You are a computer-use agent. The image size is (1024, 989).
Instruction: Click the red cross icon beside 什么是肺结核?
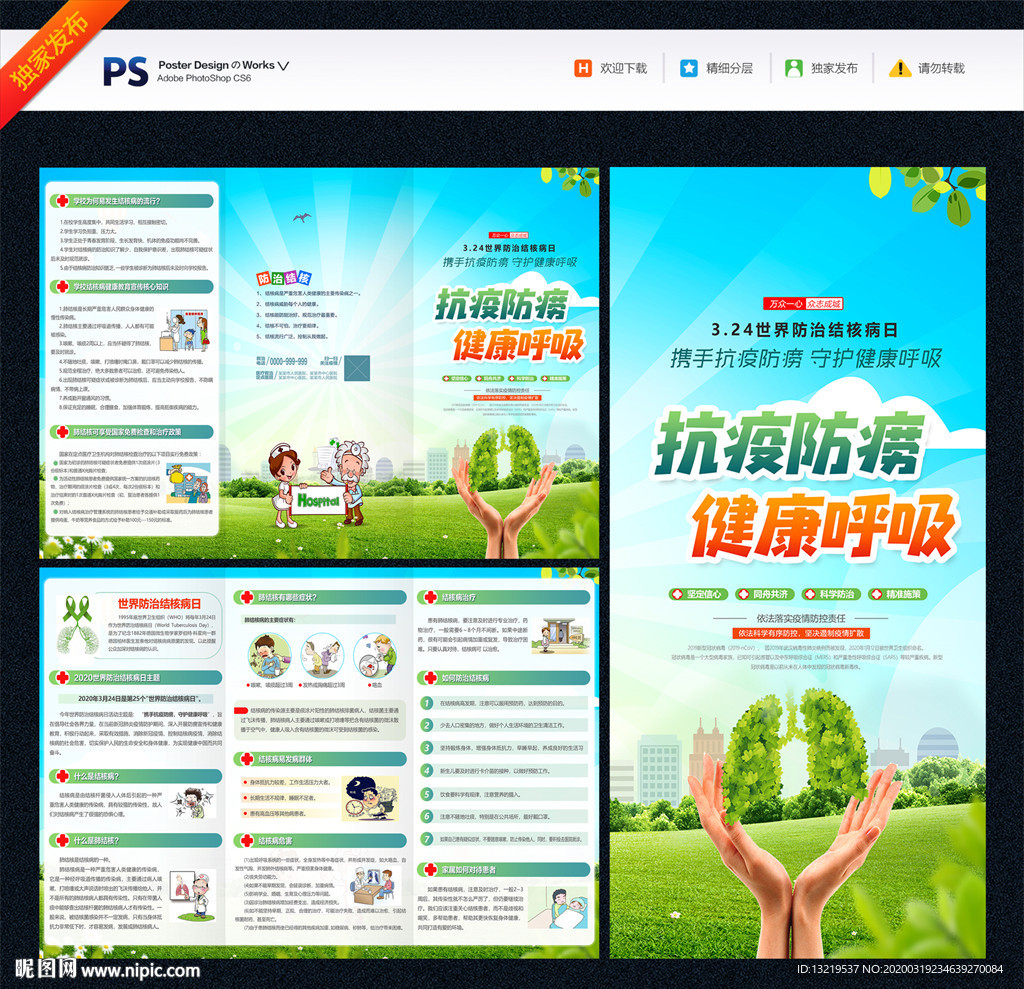(x=62, y=840)
